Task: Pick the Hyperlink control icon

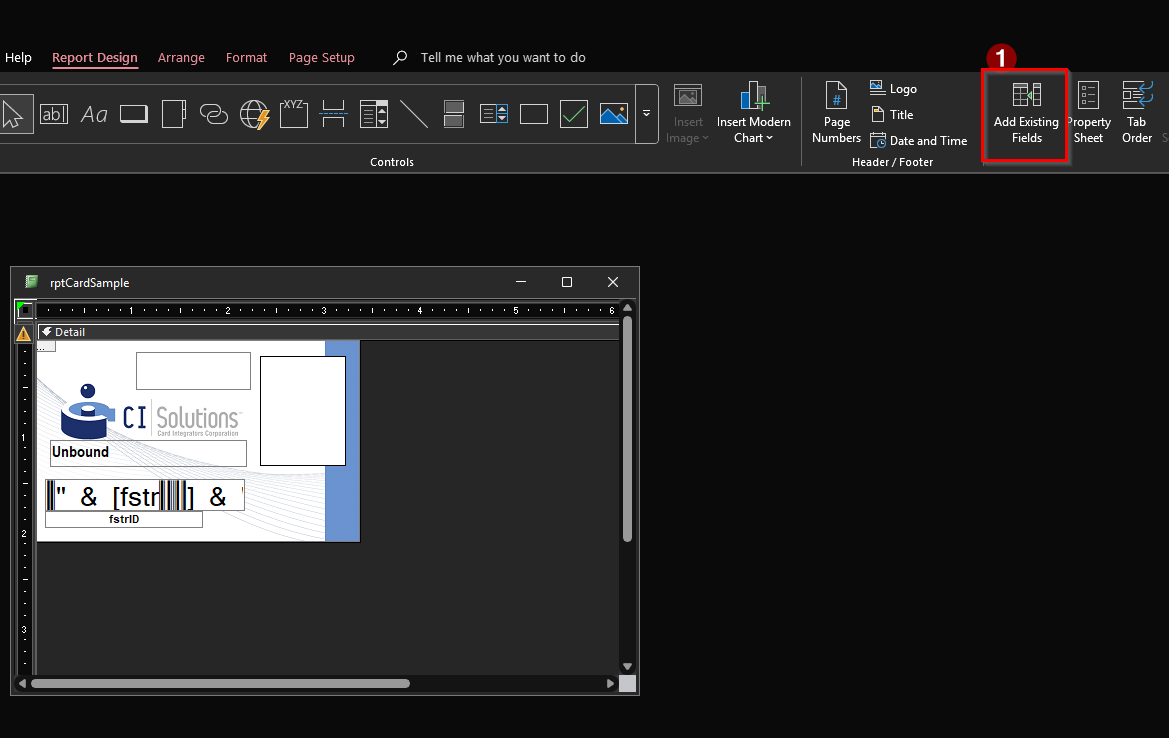Action: 214,114
